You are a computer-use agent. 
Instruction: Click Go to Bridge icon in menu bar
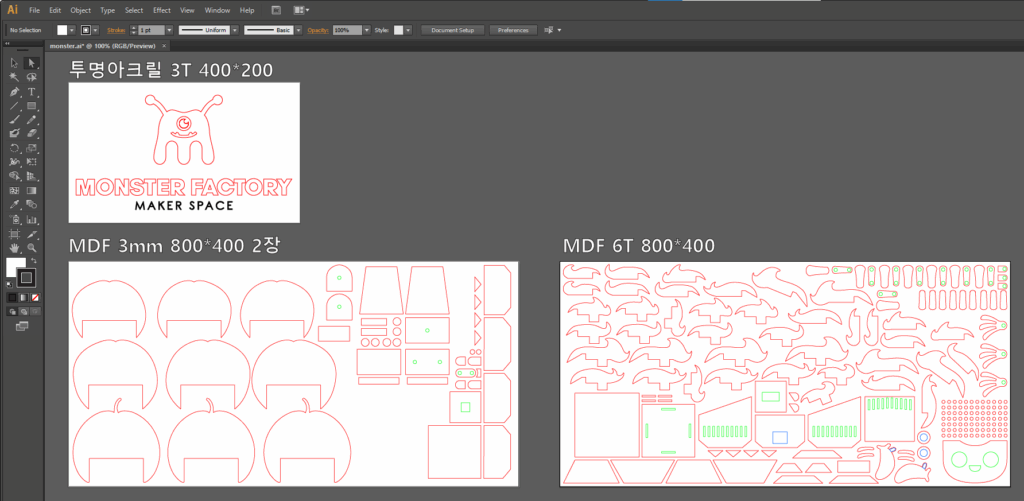tap(276, 10)
